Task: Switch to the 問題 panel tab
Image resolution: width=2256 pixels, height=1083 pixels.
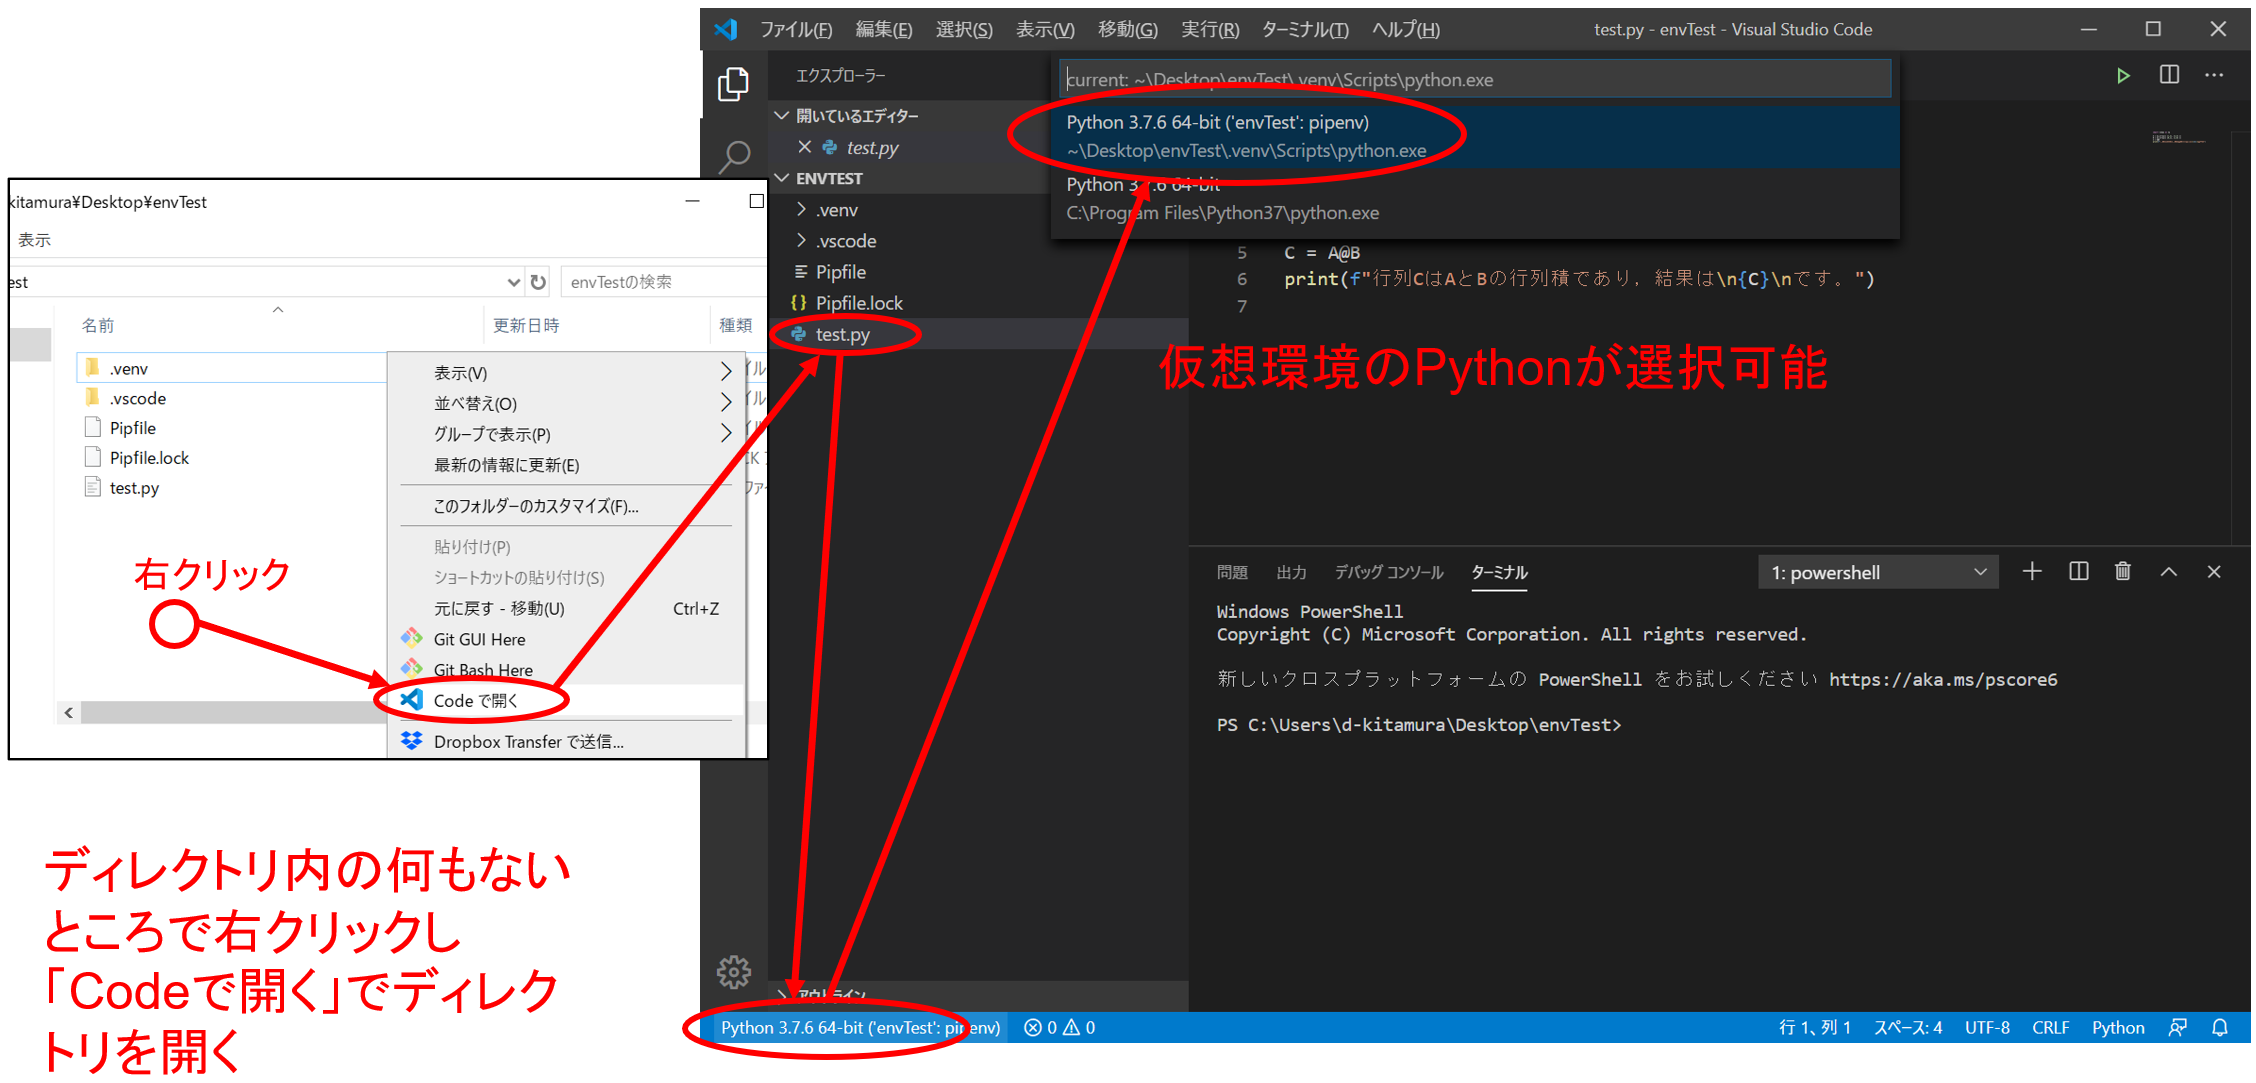Action: point(1232,573)
